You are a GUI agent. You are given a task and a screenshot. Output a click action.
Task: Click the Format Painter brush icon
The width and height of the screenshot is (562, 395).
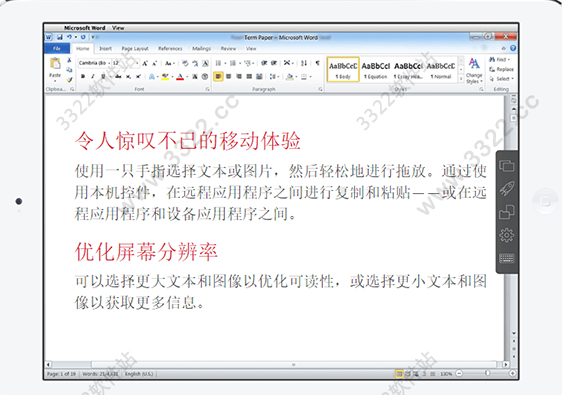(x=69, y=79)
